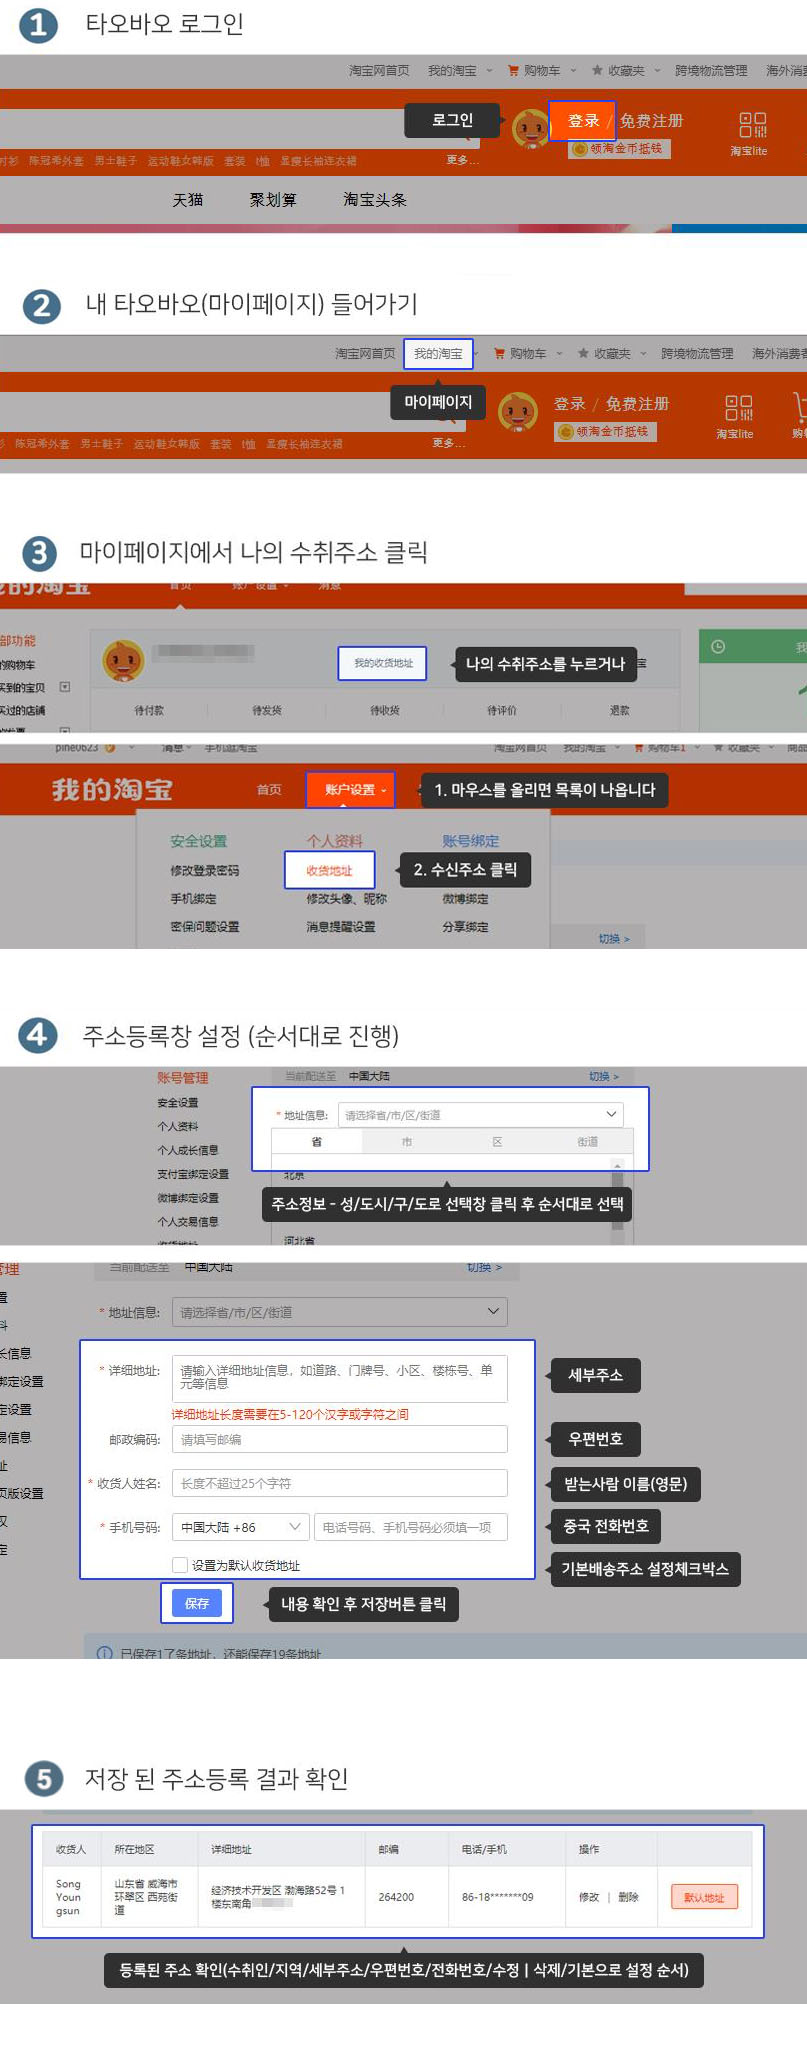Click the favorites star icon in step 2 header
Image resolution: width=807 pixels, height=2056 pixels.
pos(583,354)
